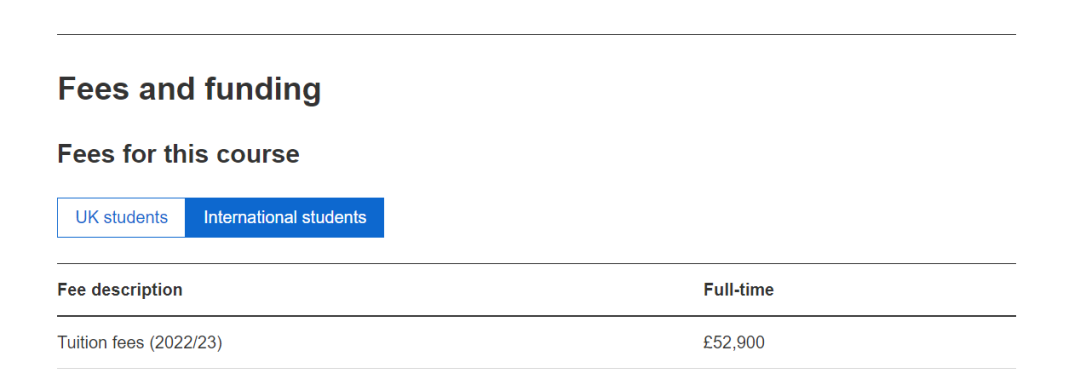
Task: Click the "Fees and funding" heading
Action: 189,90
